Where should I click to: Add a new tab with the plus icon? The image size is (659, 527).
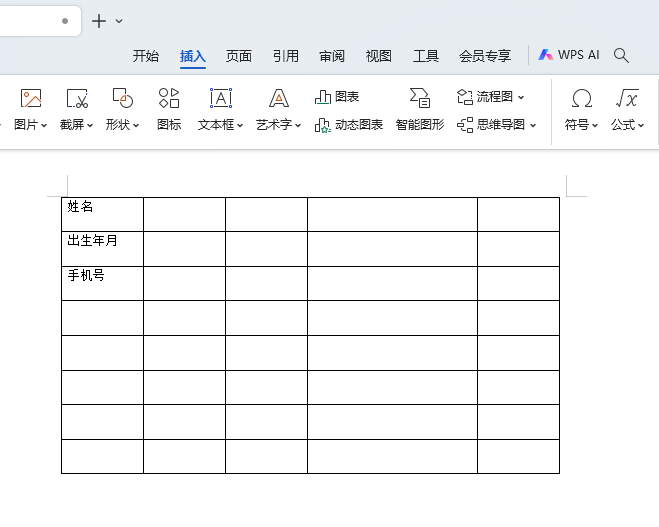[99, 21]
